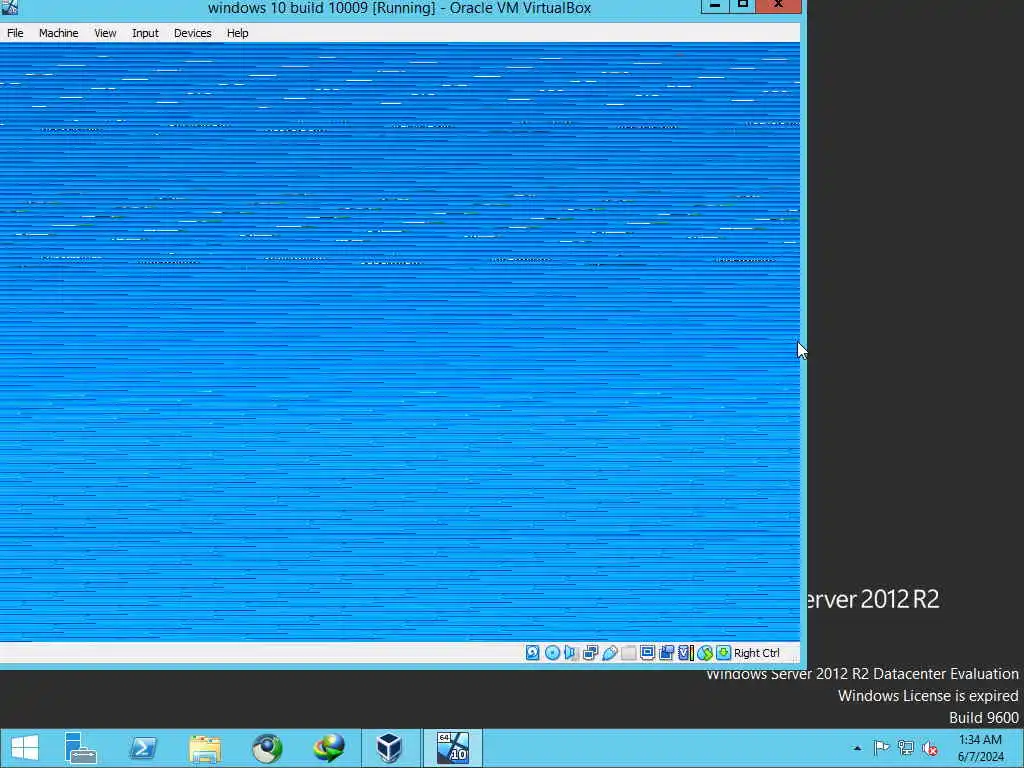The image size is (1024, 768).
Task: Click the video capture status icon
Action: coord(666,652)
